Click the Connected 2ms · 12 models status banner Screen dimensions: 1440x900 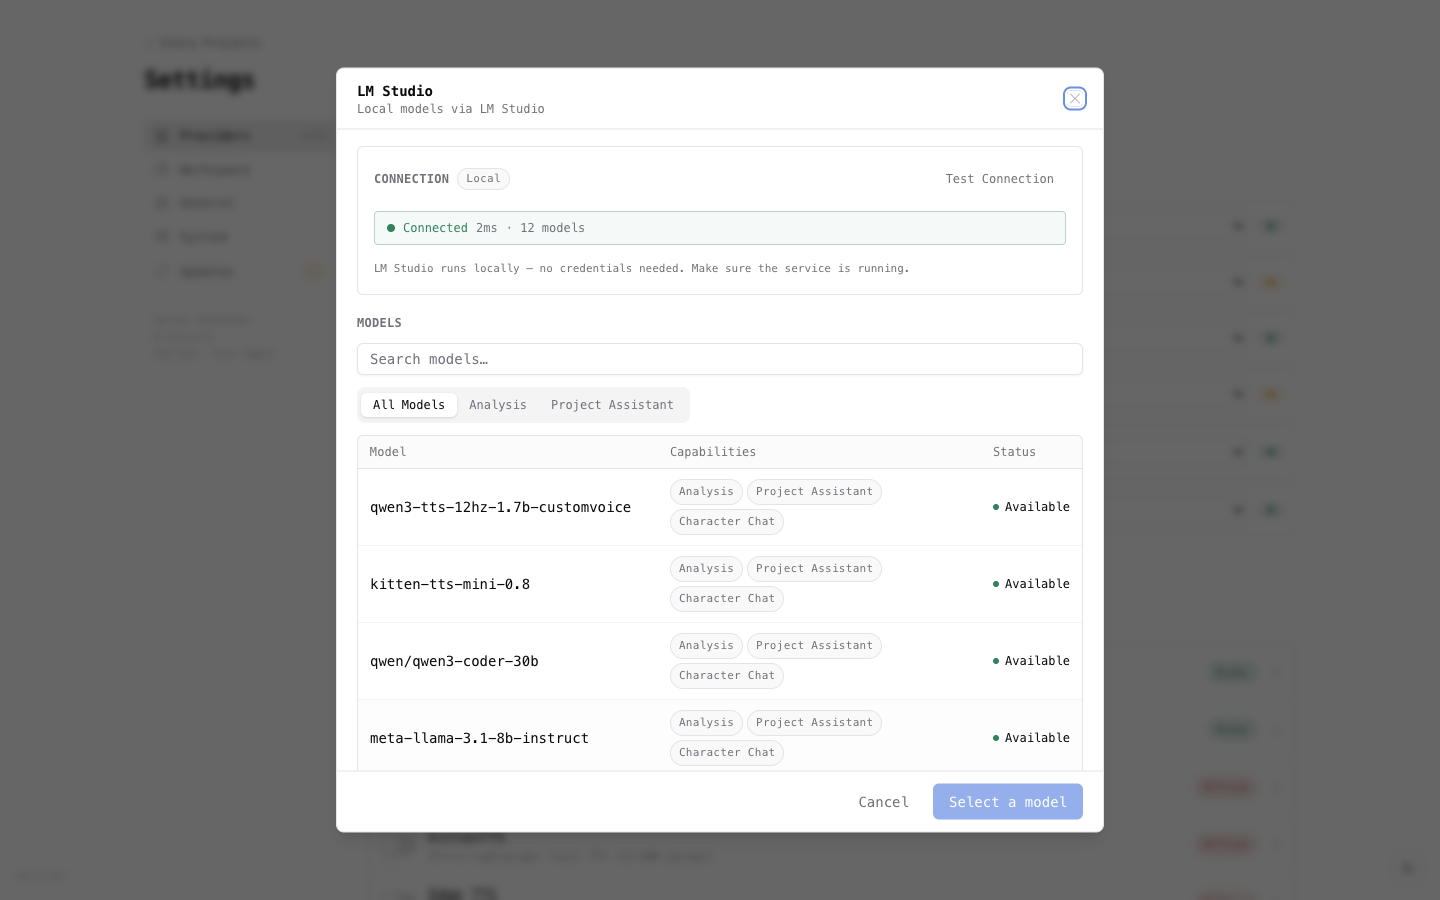(720, 228)
